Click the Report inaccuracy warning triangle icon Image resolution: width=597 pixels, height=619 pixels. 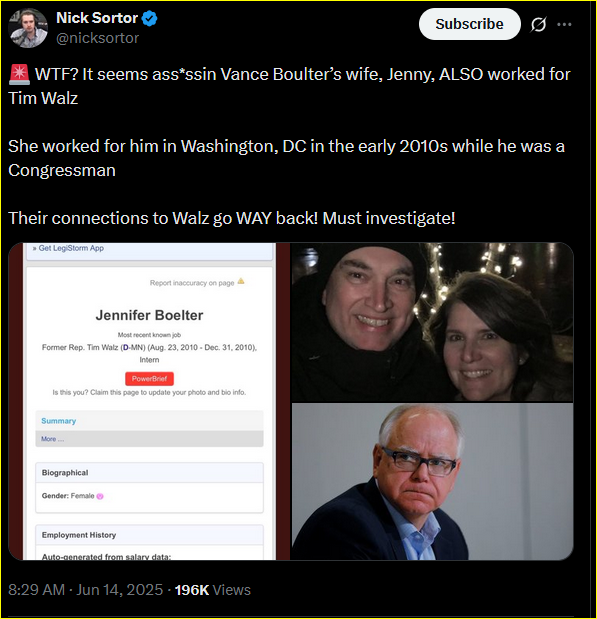241,281
